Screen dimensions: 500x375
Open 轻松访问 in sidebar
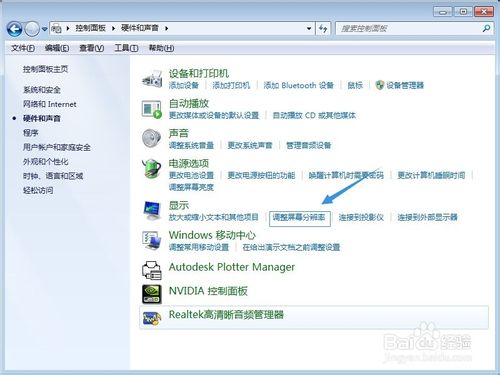(38, 190)
